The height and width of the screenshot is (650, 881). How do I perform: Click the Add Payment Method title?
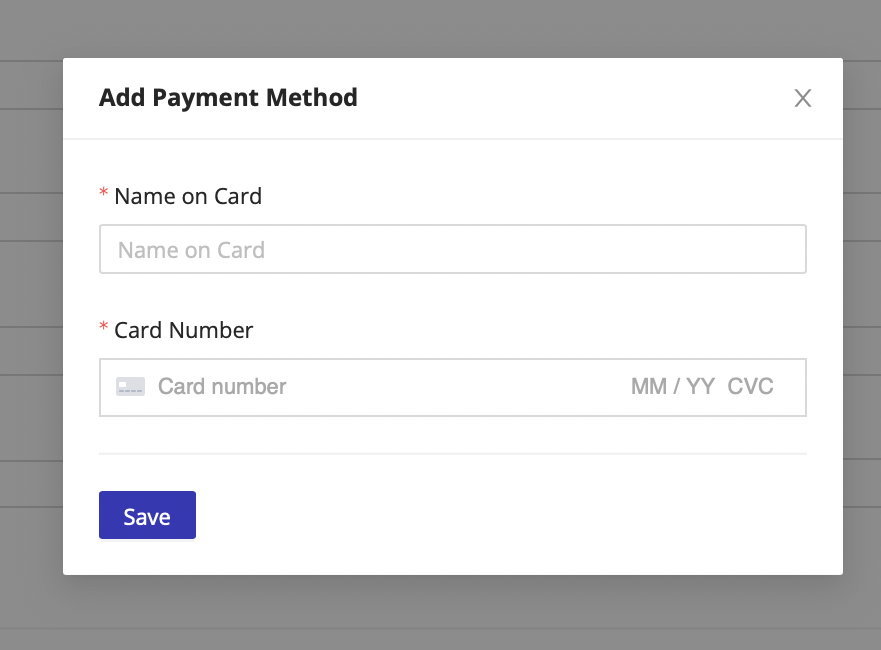point(228,98)
